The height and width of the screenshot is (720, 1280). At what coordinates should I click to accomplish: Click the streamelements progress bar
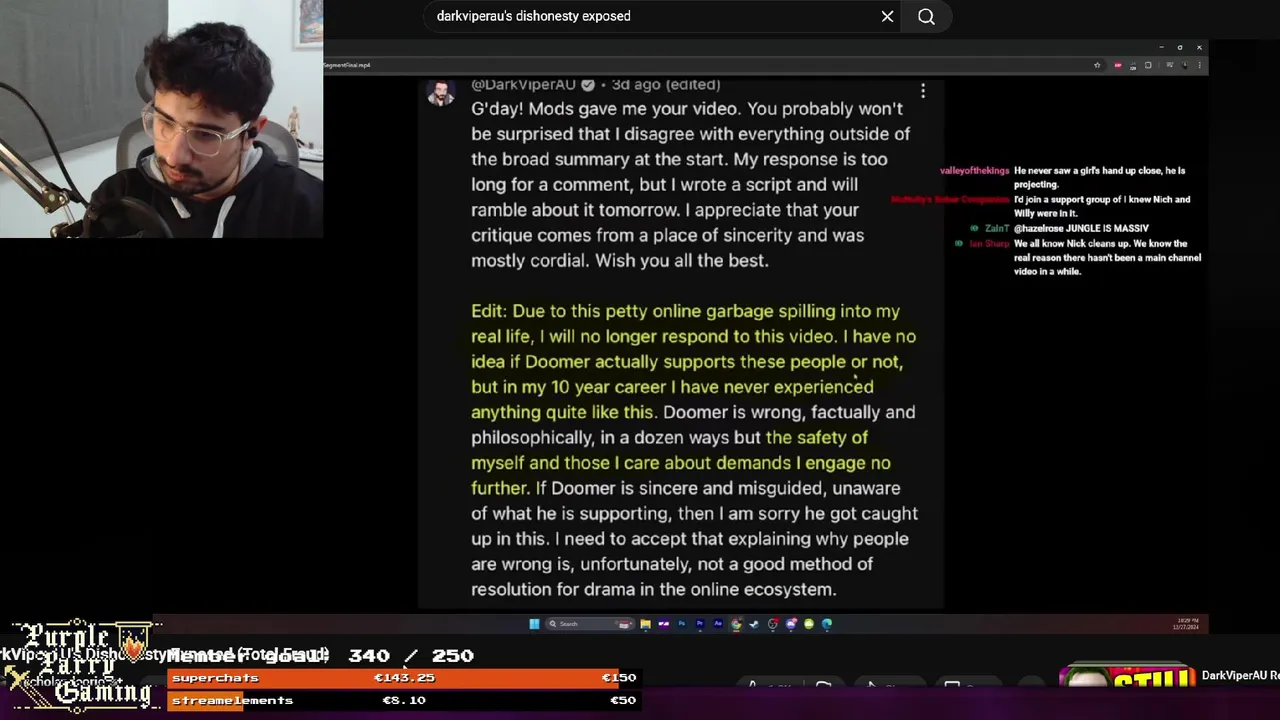click(x=403, y=700)
